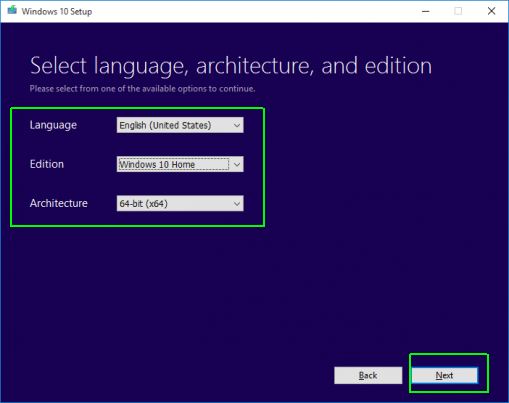Click the Architecture field label
The width and height of the screenshot is (509, 403).
pyautogui.click(x=59, y=203)
